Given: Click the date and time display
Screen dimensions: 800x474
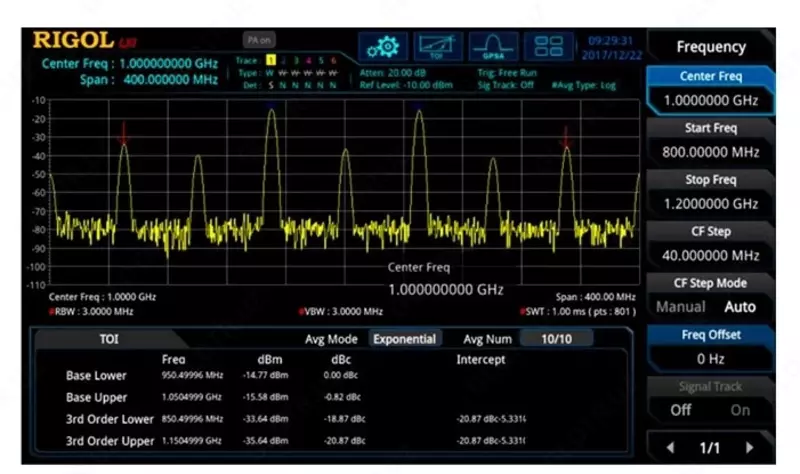Looking at the screenshot, I should coord(611,47).
